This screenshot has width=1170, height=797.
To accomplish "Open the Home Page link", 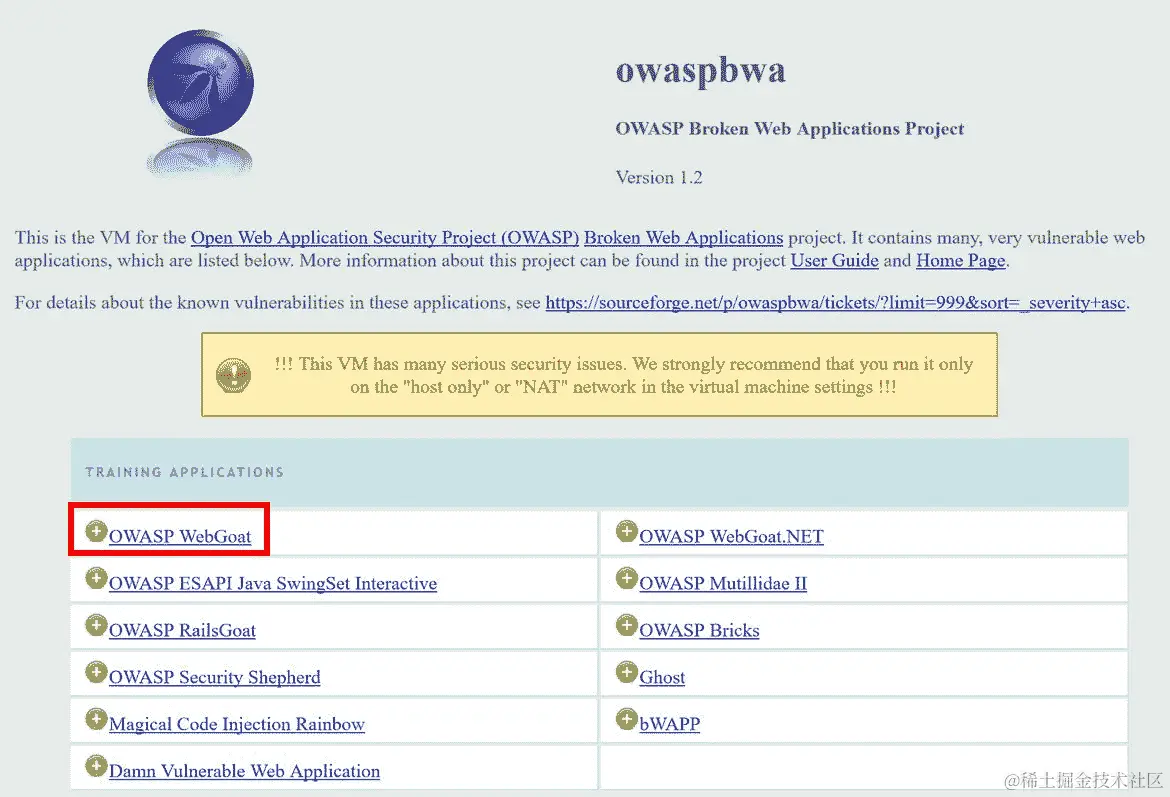I will coord(961,261).
